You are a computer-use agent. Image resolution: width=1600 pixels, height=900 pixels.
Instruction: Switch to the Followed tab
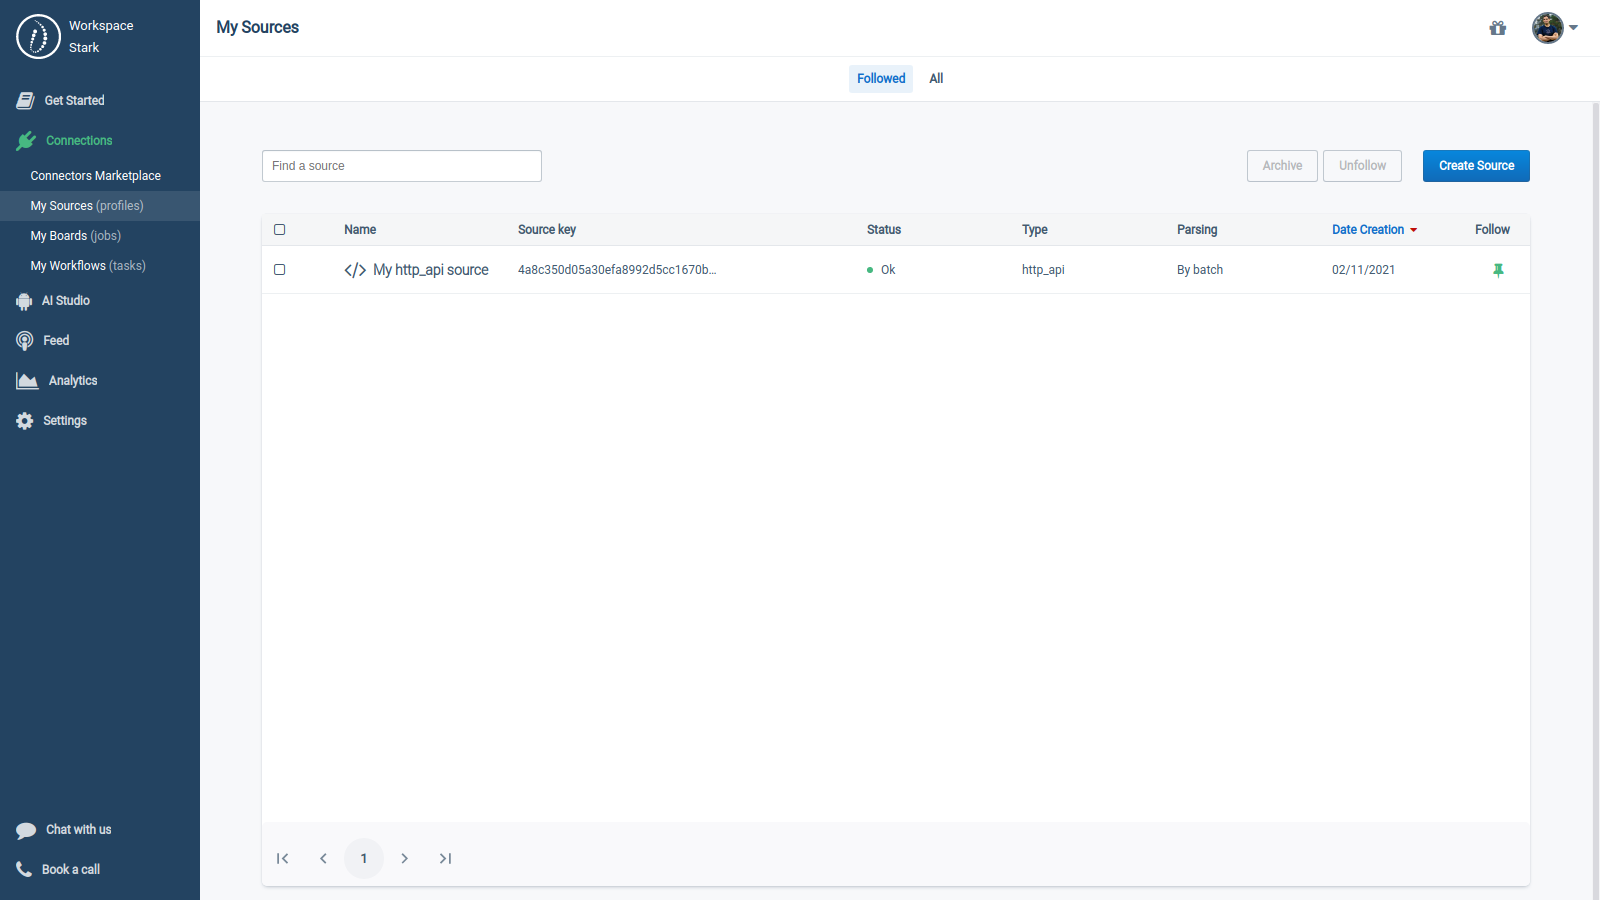click(881, 79)
